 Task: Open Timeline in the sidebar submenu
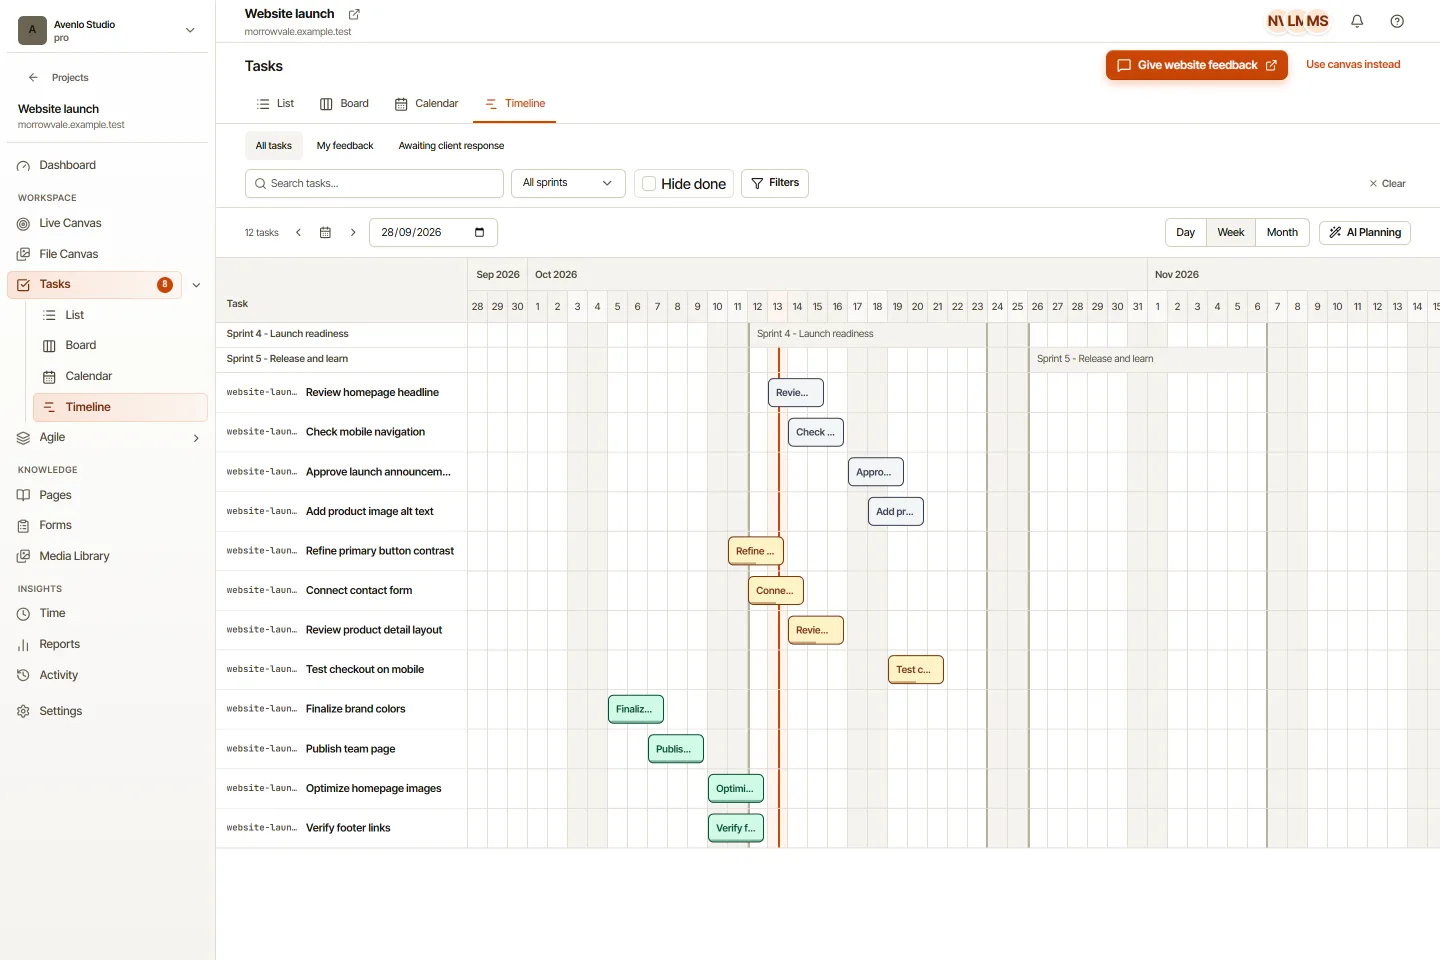(120, 407)
